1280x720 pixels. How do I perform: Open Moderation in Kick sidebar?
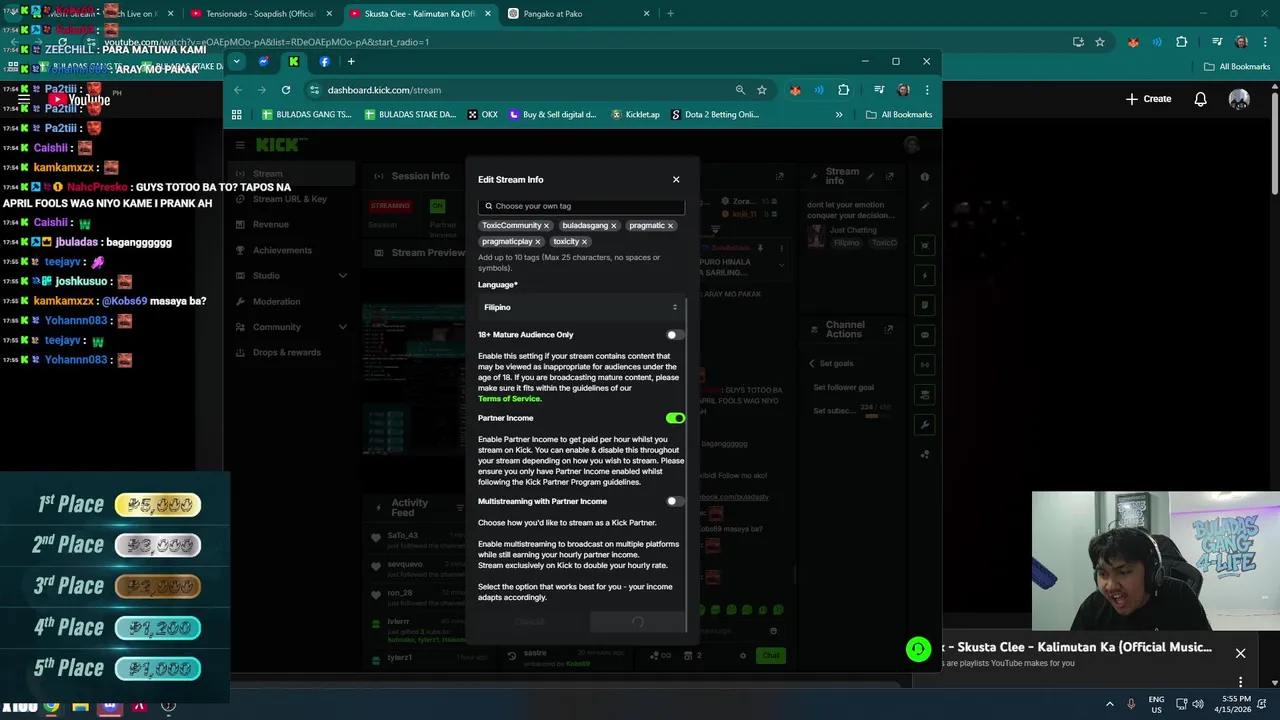tap(276, 302)
